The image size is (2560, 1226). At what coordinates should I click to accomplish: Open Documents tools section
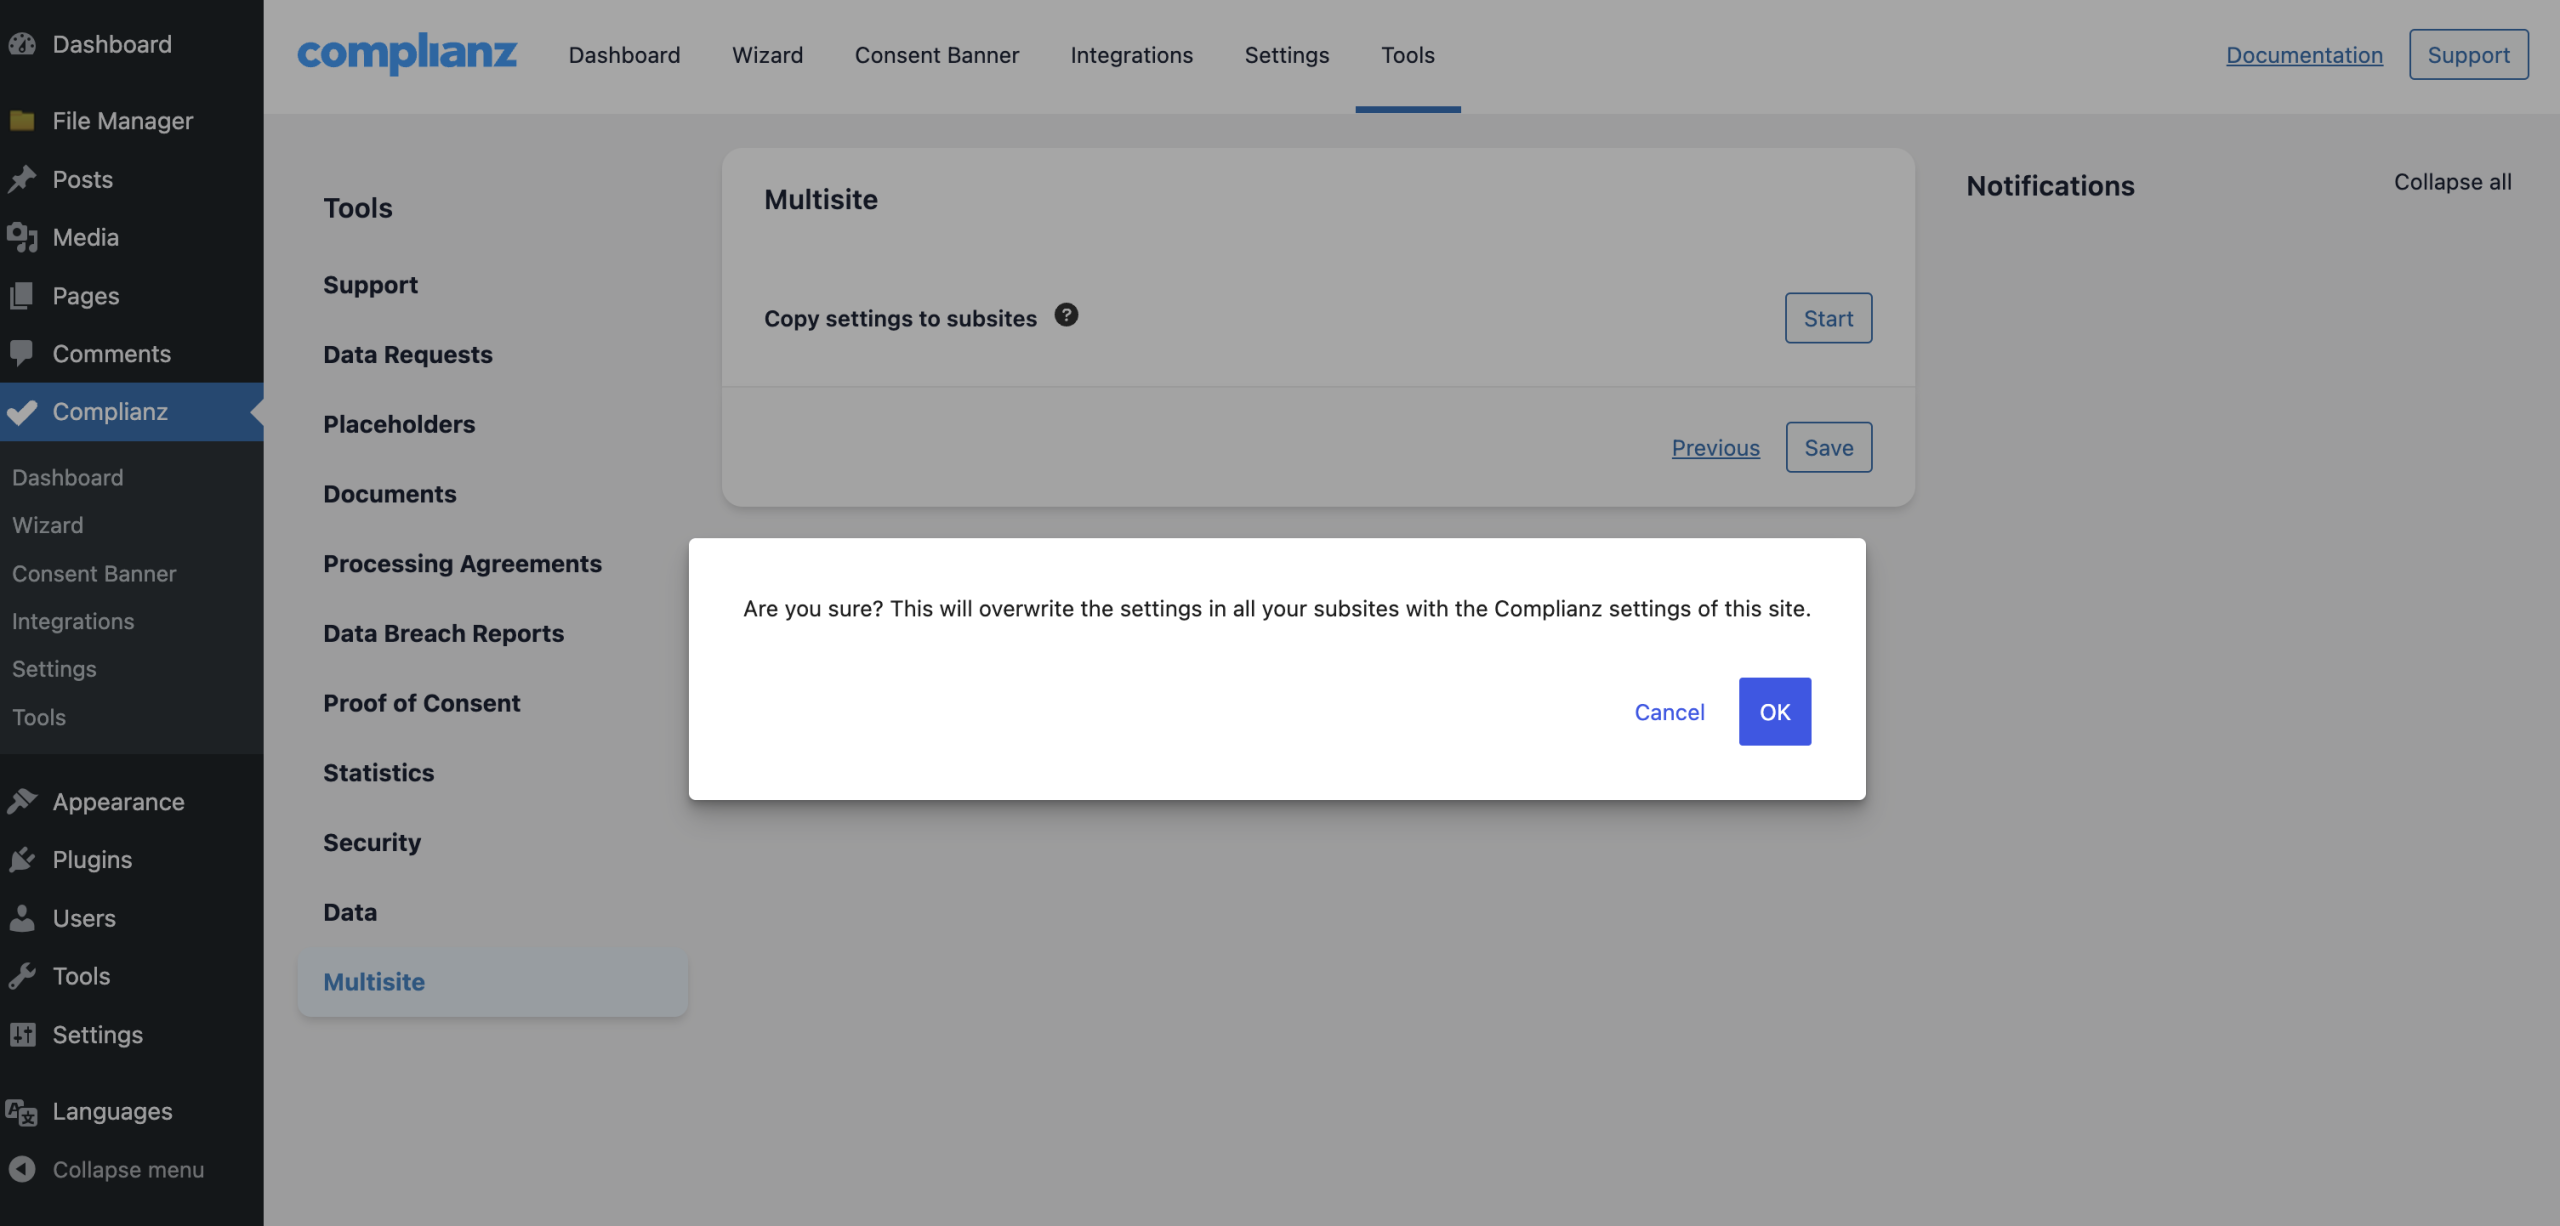[389, 494]
